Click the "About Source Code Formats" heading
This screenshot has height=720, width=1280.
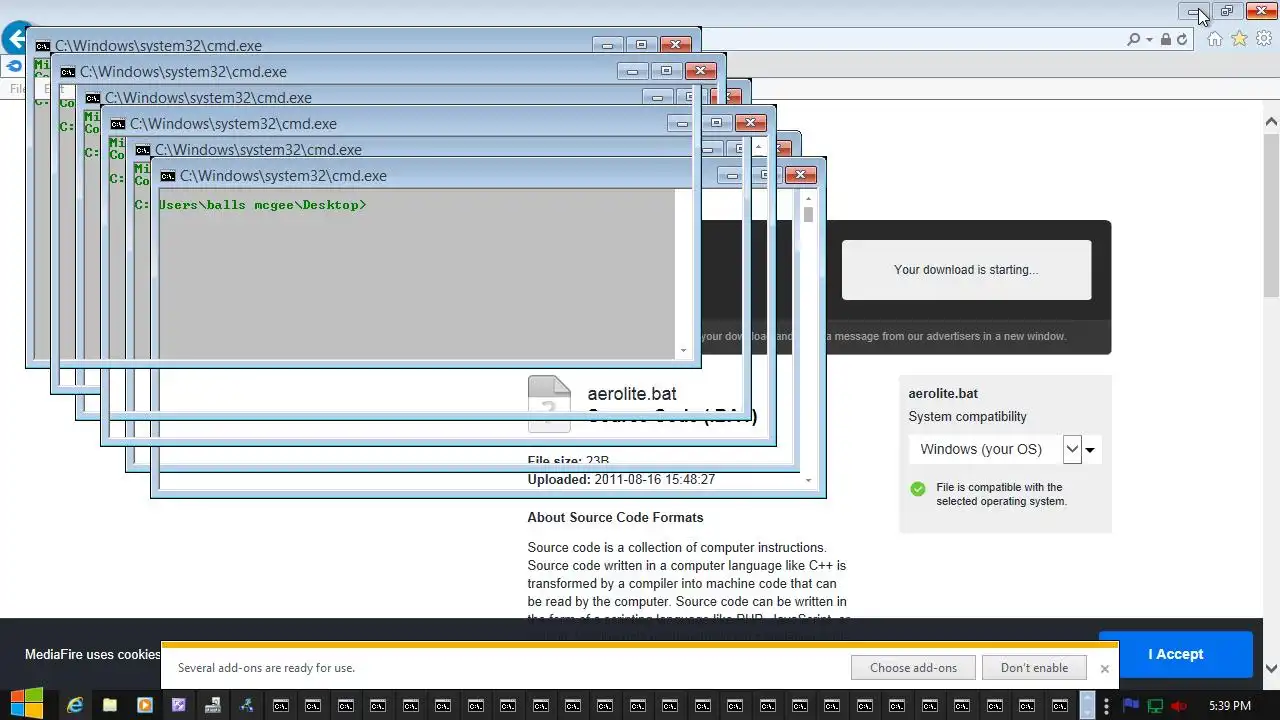pos(615,517)
